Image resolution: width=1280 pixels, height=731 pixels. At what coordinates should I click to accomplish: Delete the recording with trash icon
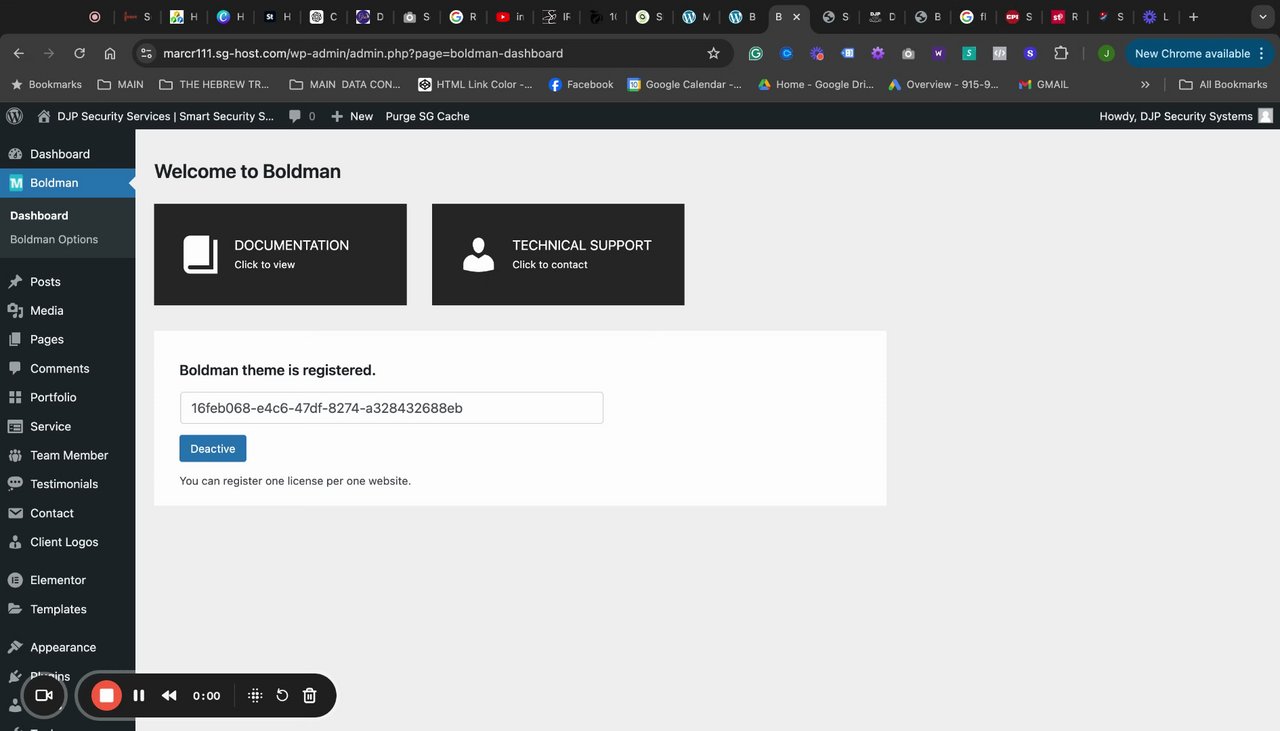pyautogui.click(x=310, y=695)
